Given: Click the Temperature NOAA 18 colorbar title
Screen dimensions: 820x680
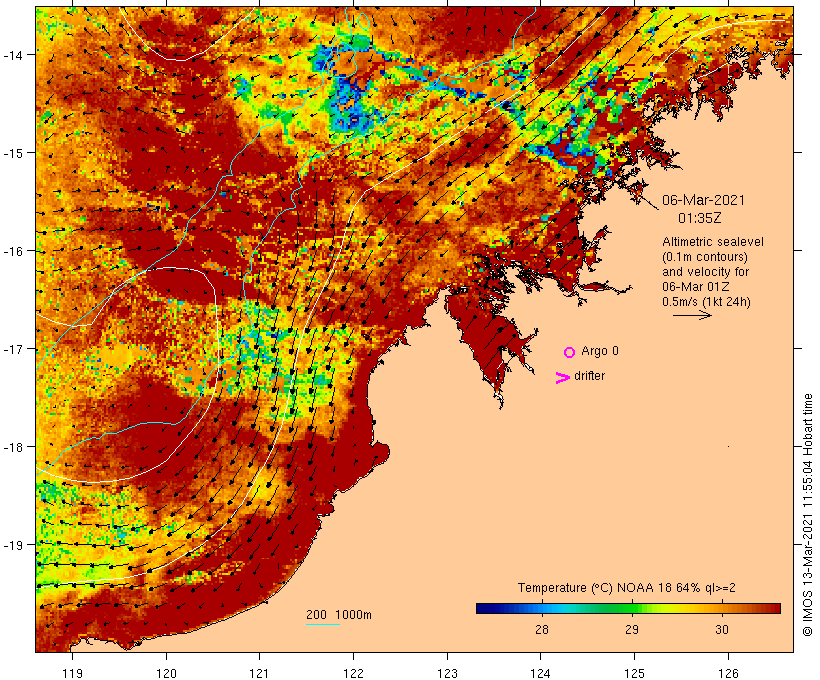Looking at the screenshot, I should pos(627,588).
